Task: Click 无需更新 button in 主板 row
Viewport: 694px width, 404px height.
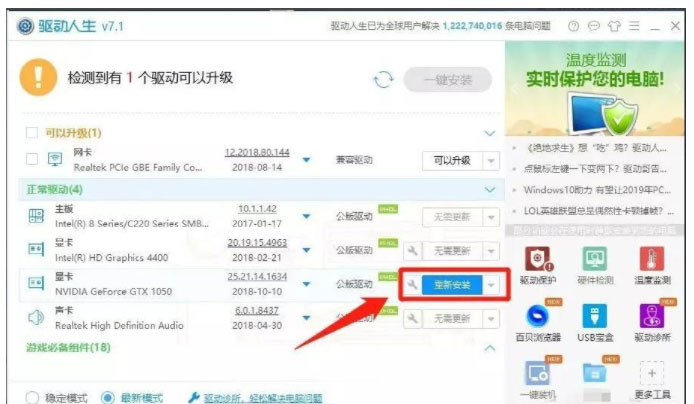Action: click(x=452, y=217)
